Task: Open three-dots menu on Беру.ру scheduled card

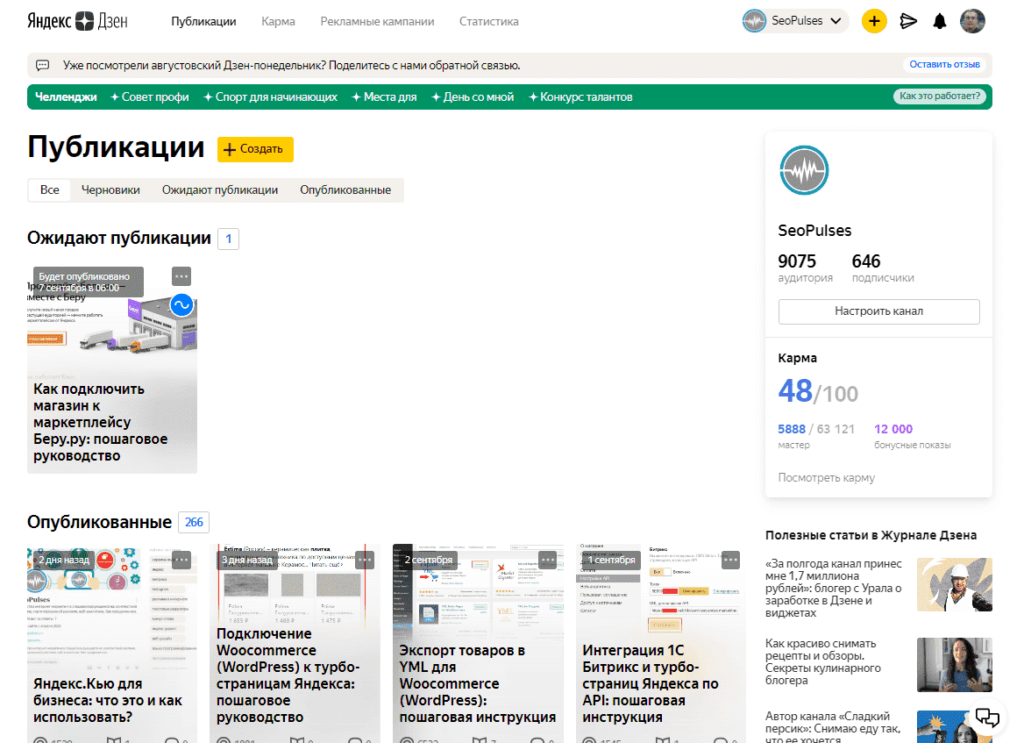Action: [x=182, y=276]
